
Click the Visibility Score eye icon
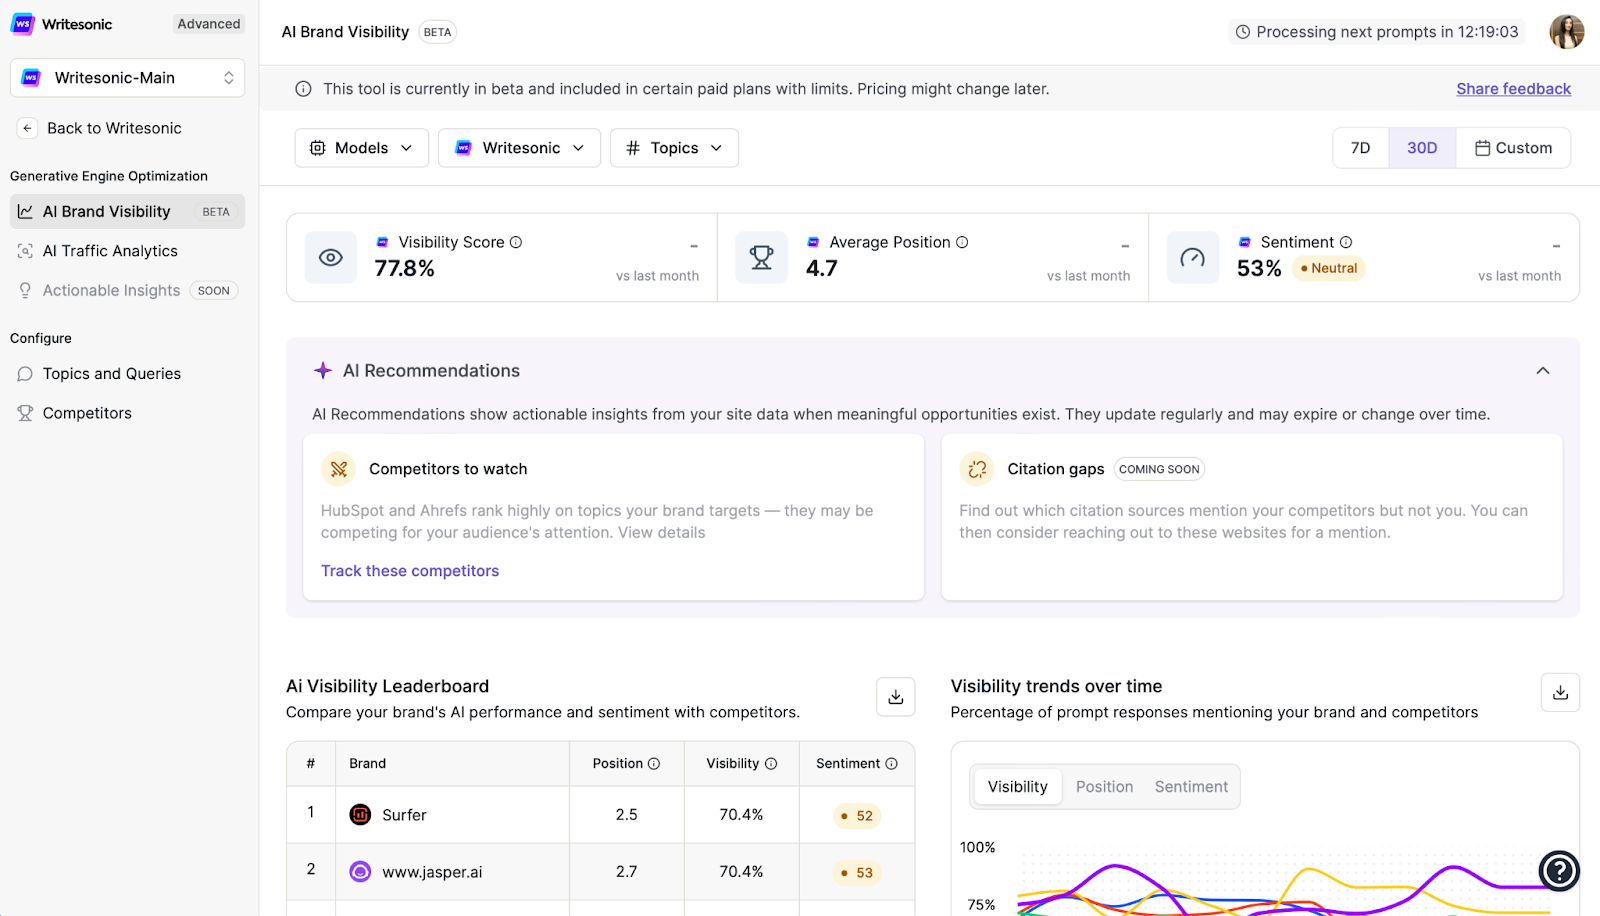(x=331, y=258)
